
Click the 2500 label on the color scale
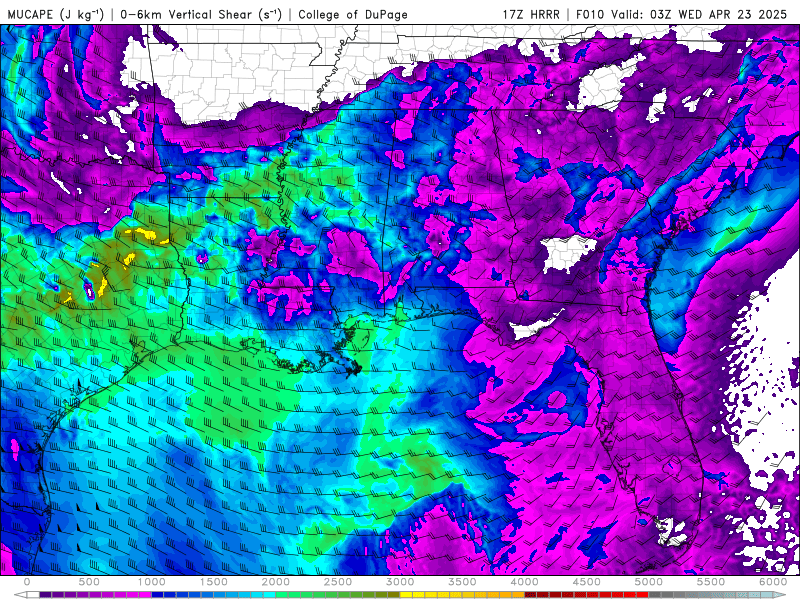pos(338,582)
